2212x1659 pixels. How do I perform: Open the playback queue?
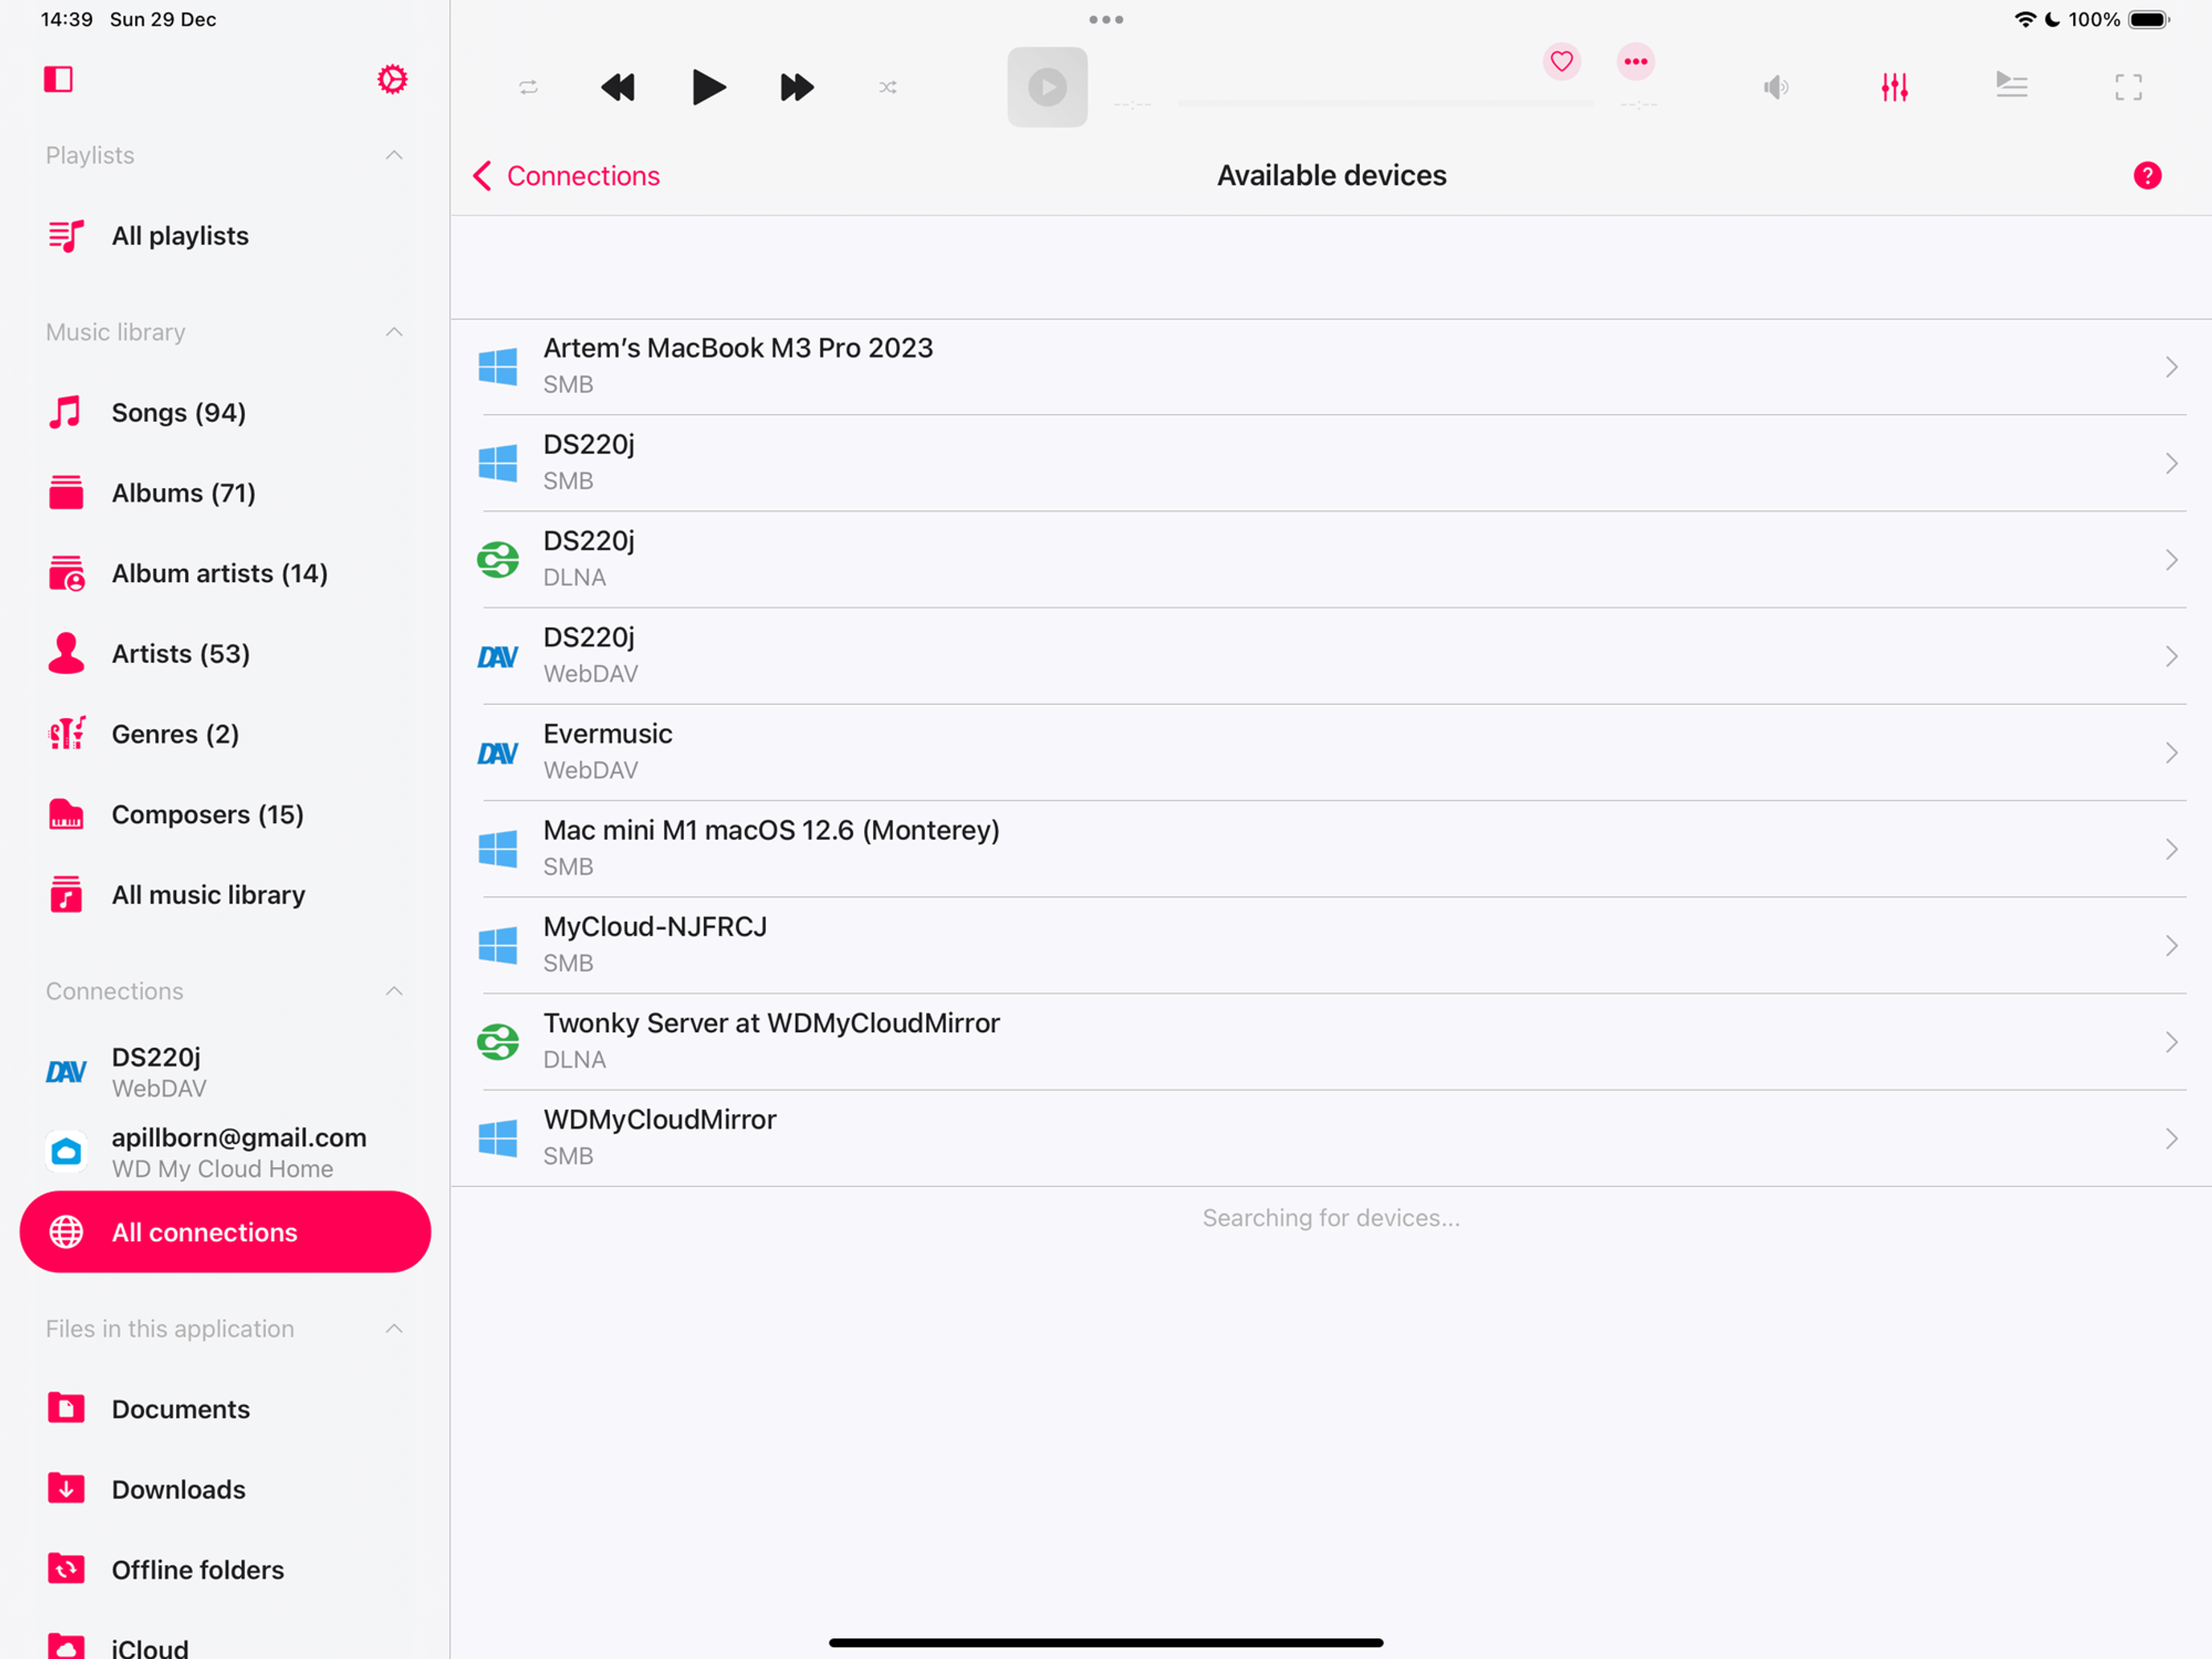(x=2012, y=87)
